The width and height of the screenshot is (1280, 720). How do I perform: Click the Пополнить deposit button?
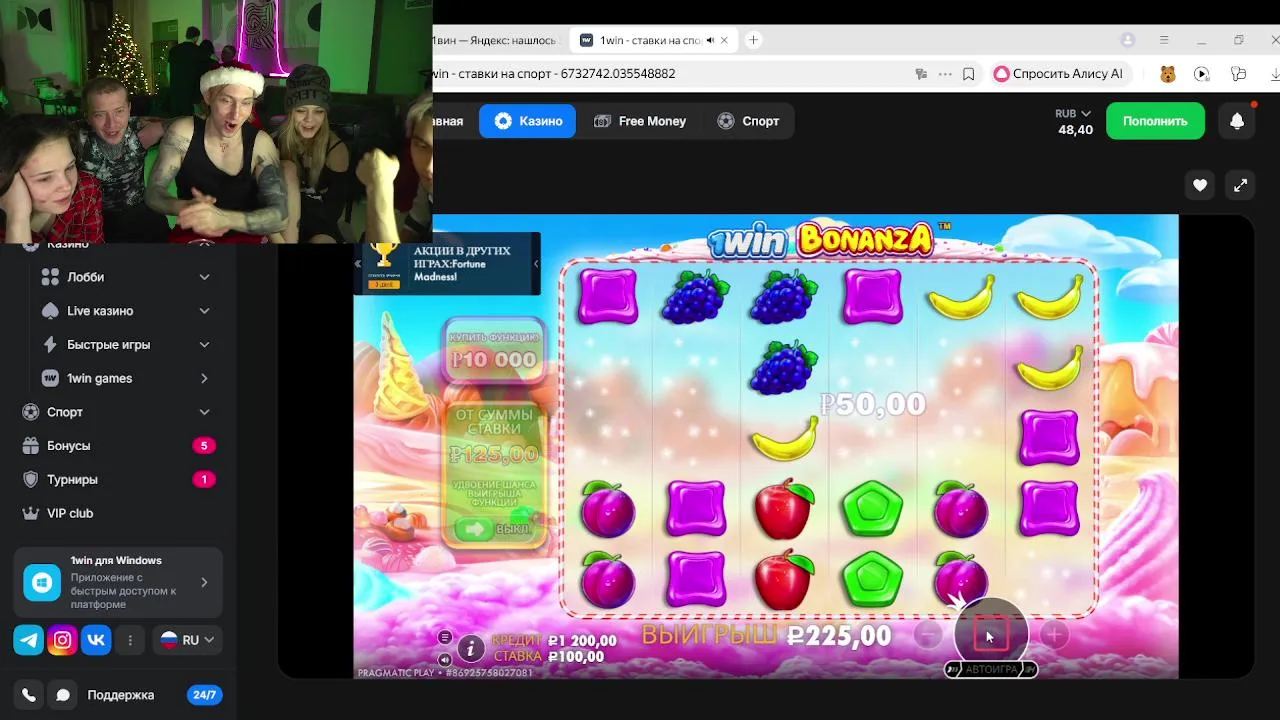(1155, 121)
